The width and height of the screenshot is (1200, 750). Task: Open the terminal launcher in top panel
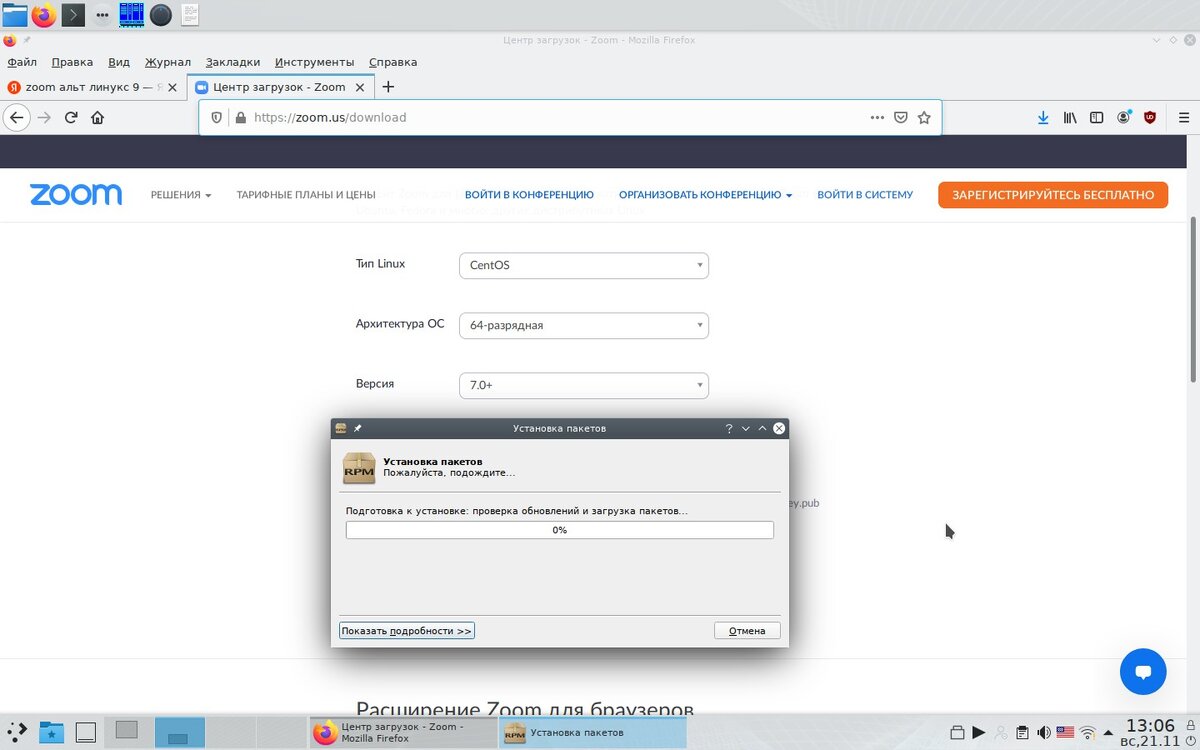(73, 14)
